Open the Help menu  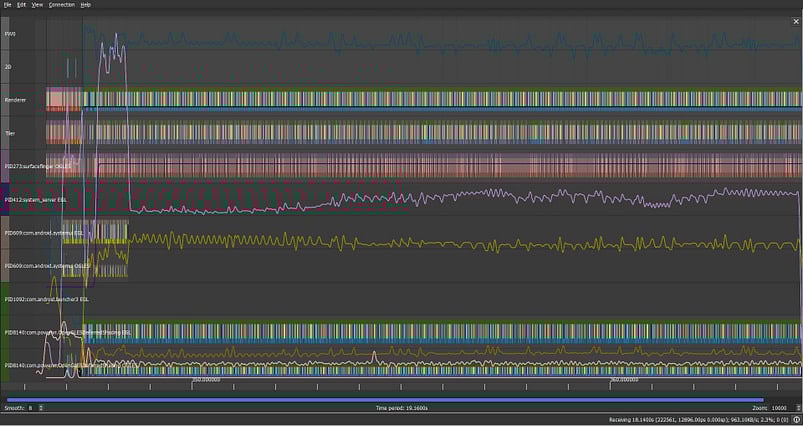(86, 5)
